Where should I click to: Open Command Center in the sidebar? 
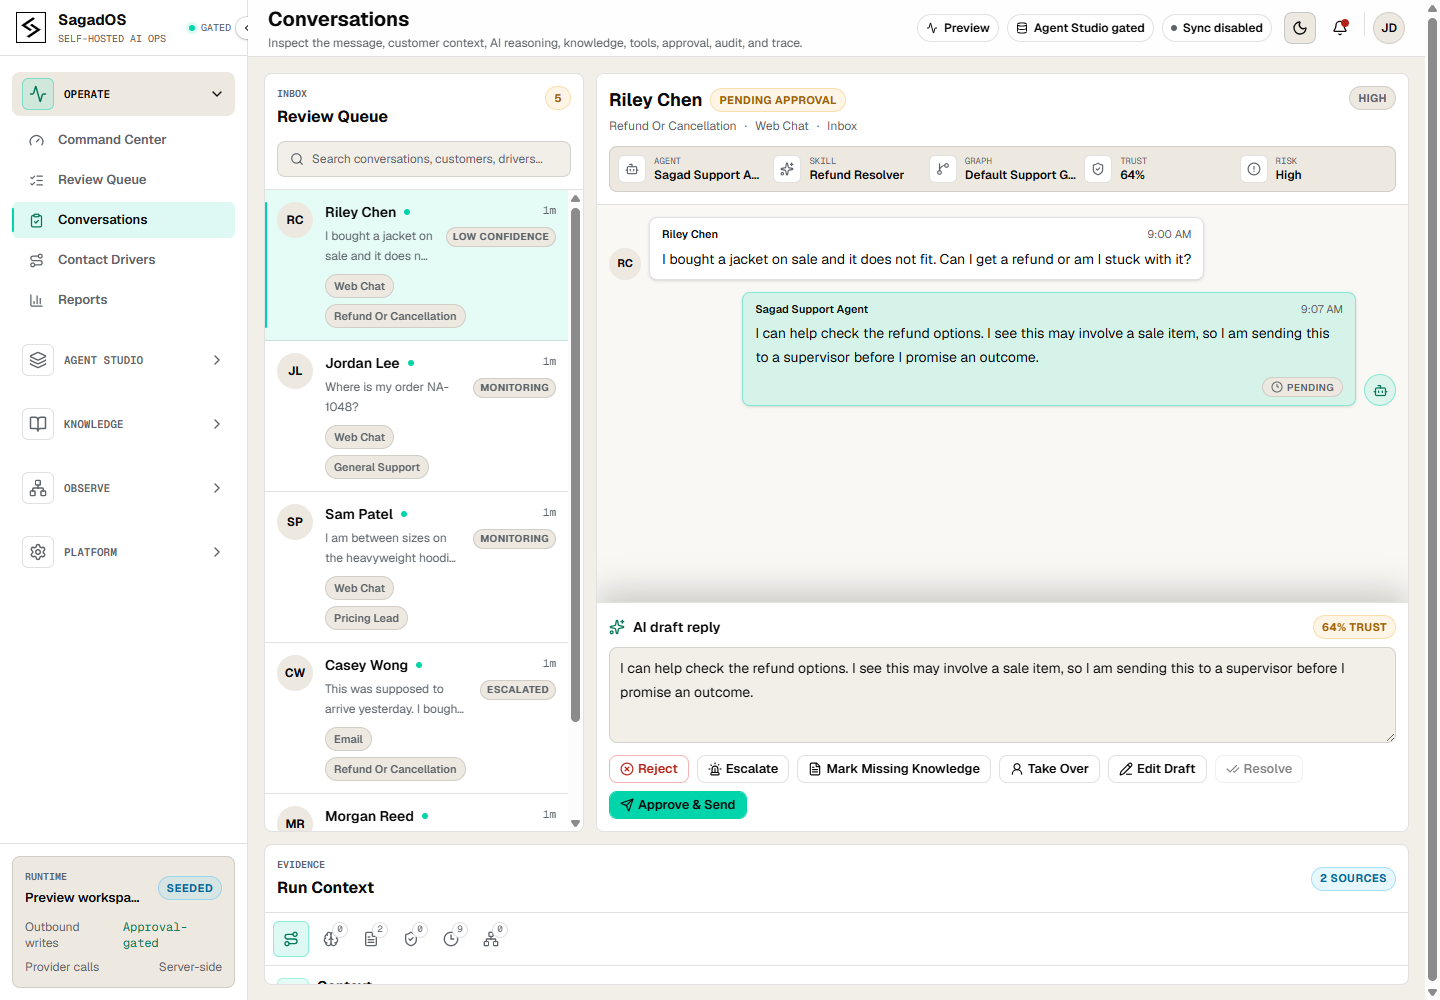point(123,140)
